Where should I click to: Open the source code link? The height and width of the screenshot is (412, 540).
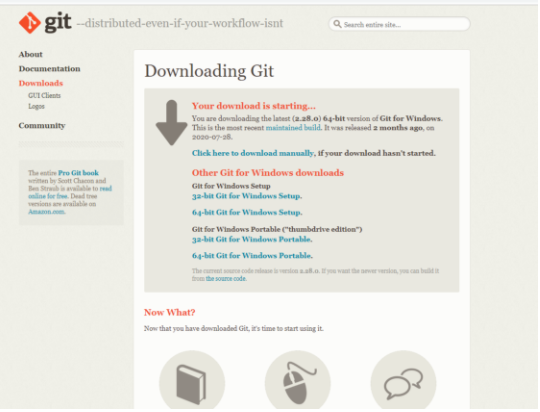226,278
